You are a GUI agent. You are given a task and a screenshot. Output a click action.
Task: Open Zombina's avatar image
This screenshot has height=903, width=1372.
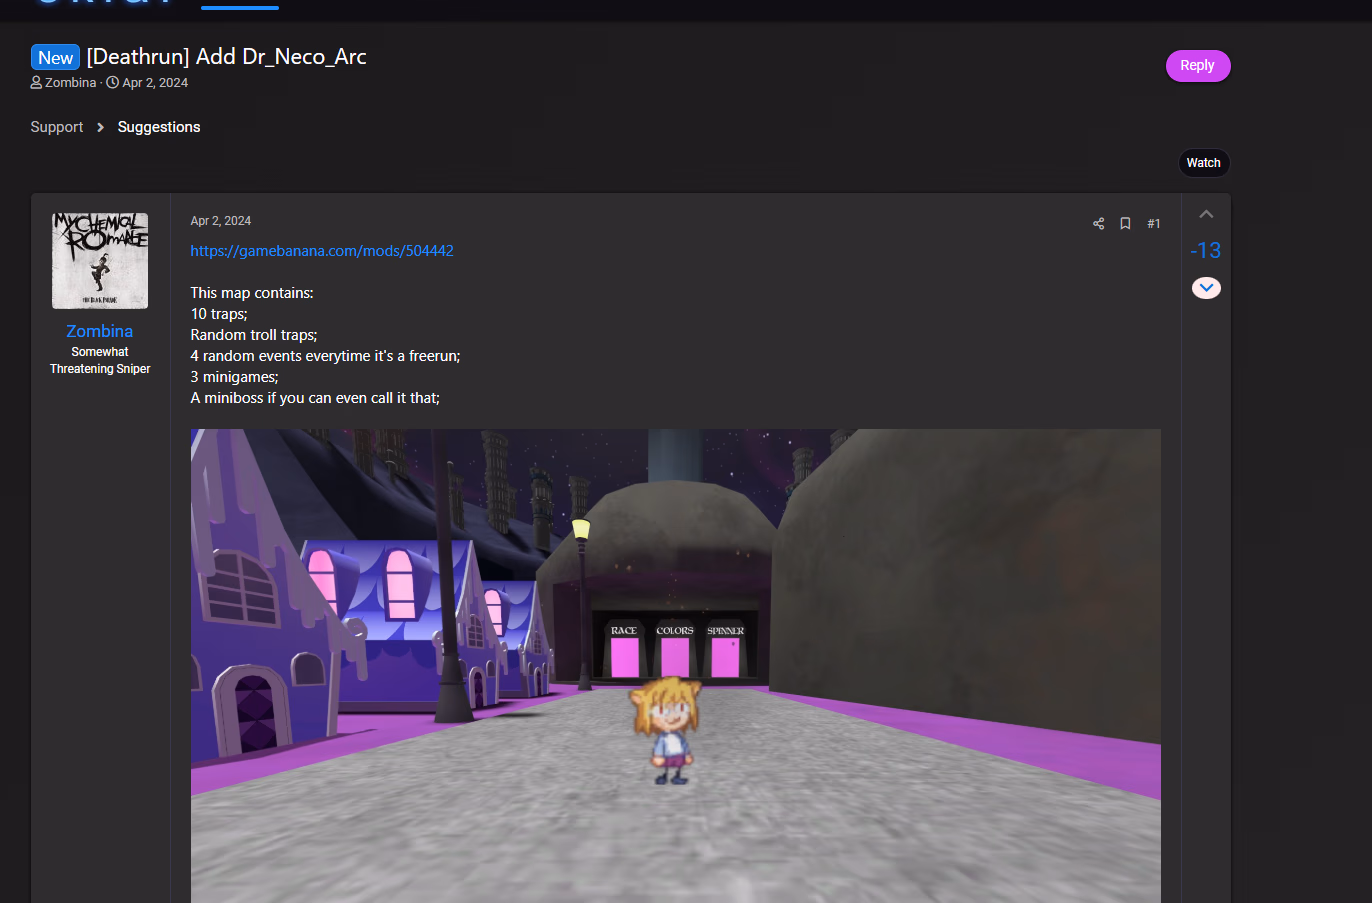(x=100, y=261)
